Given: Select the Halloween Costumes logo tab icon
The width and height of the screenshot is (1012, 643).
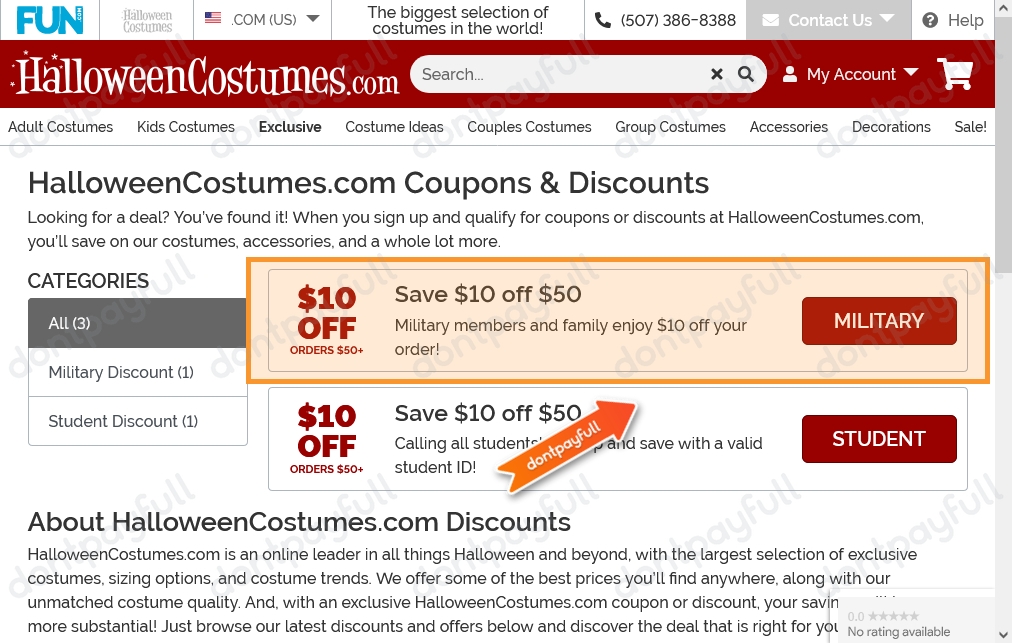Looking at the screenshot, I should (x=146, y=19).
